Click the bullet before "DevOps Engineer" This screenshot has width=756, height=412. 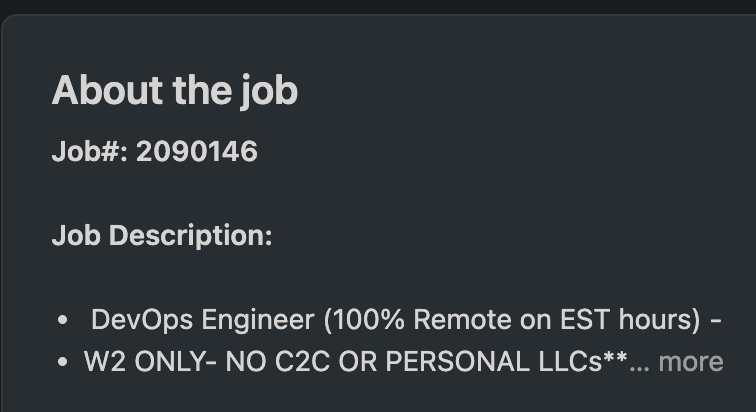click(63, 321)
